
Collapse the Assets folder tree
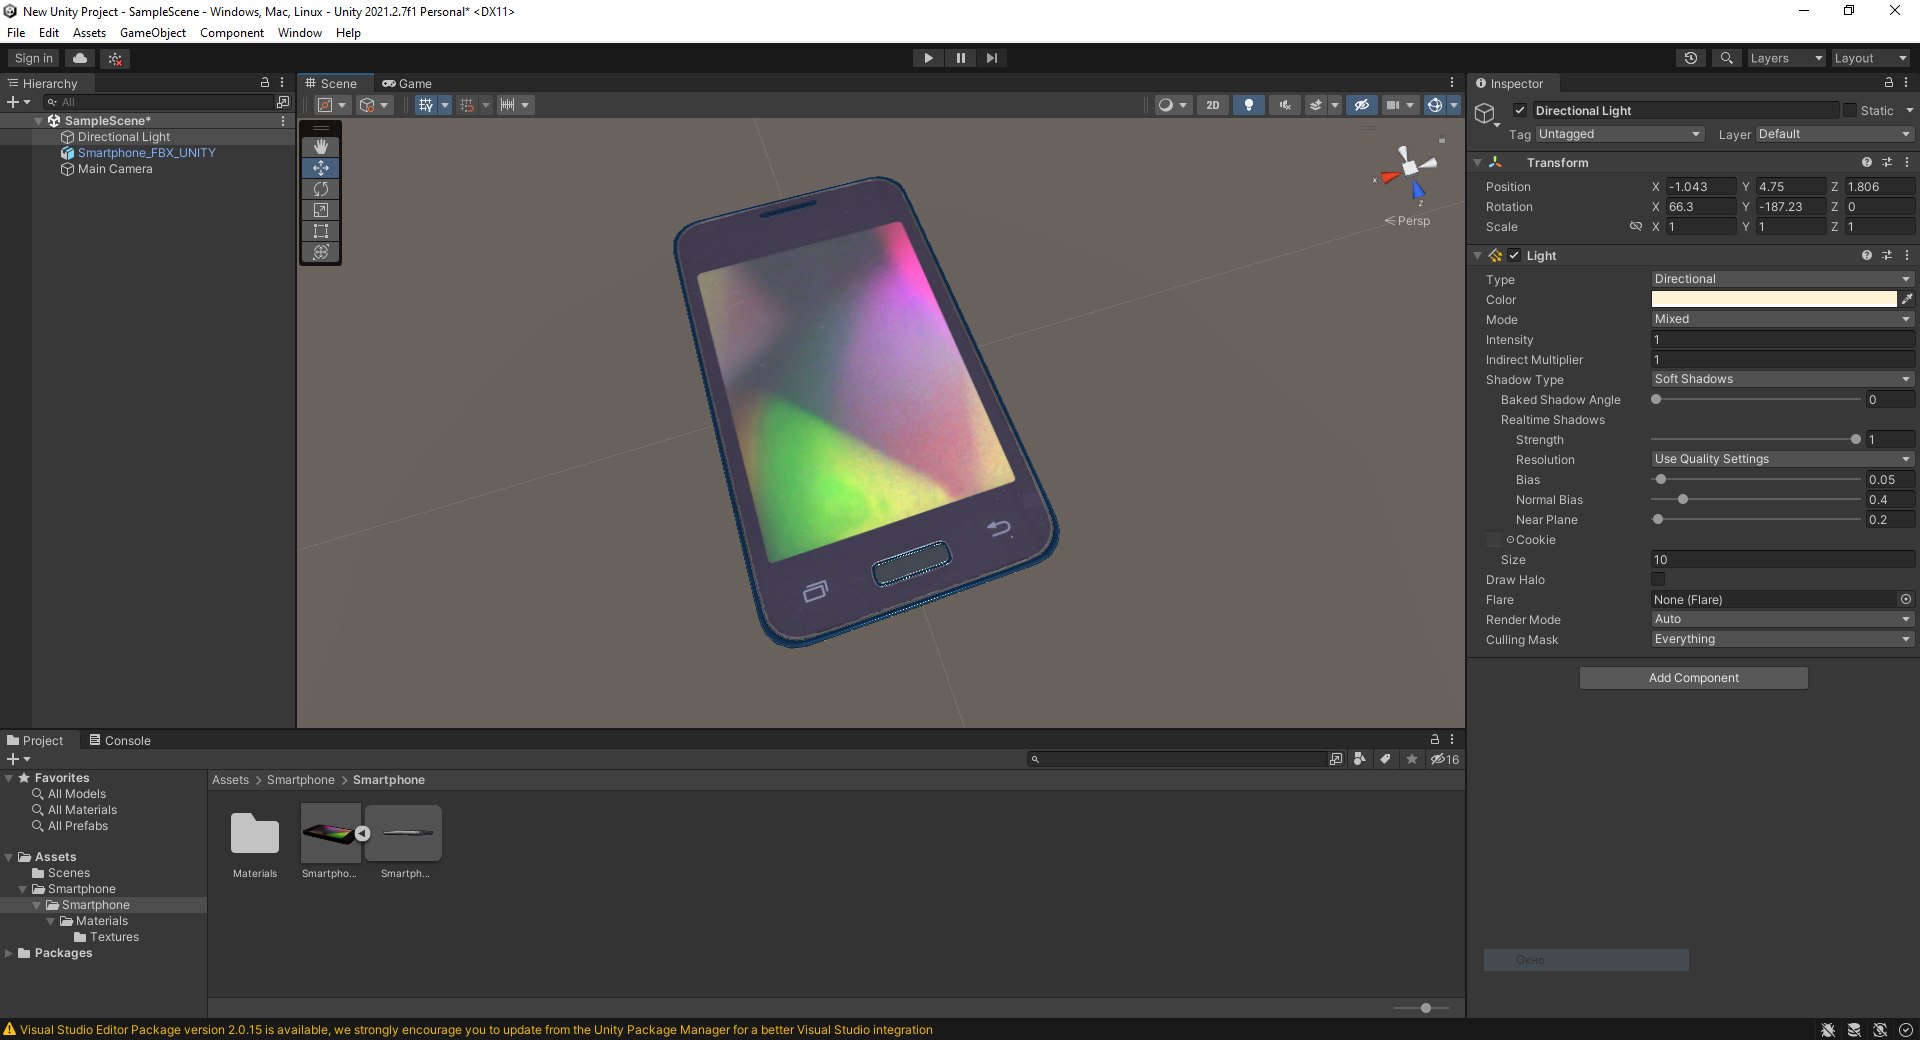[9, 857]
